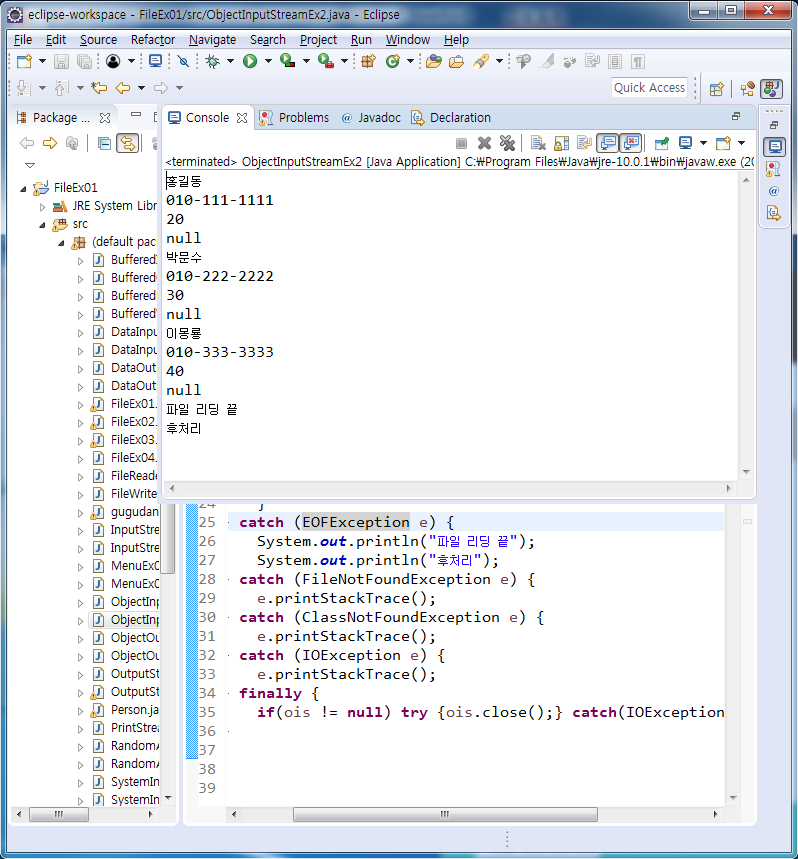
Task: Click Collapse All in Package Explorer
Action: [104, 144]
